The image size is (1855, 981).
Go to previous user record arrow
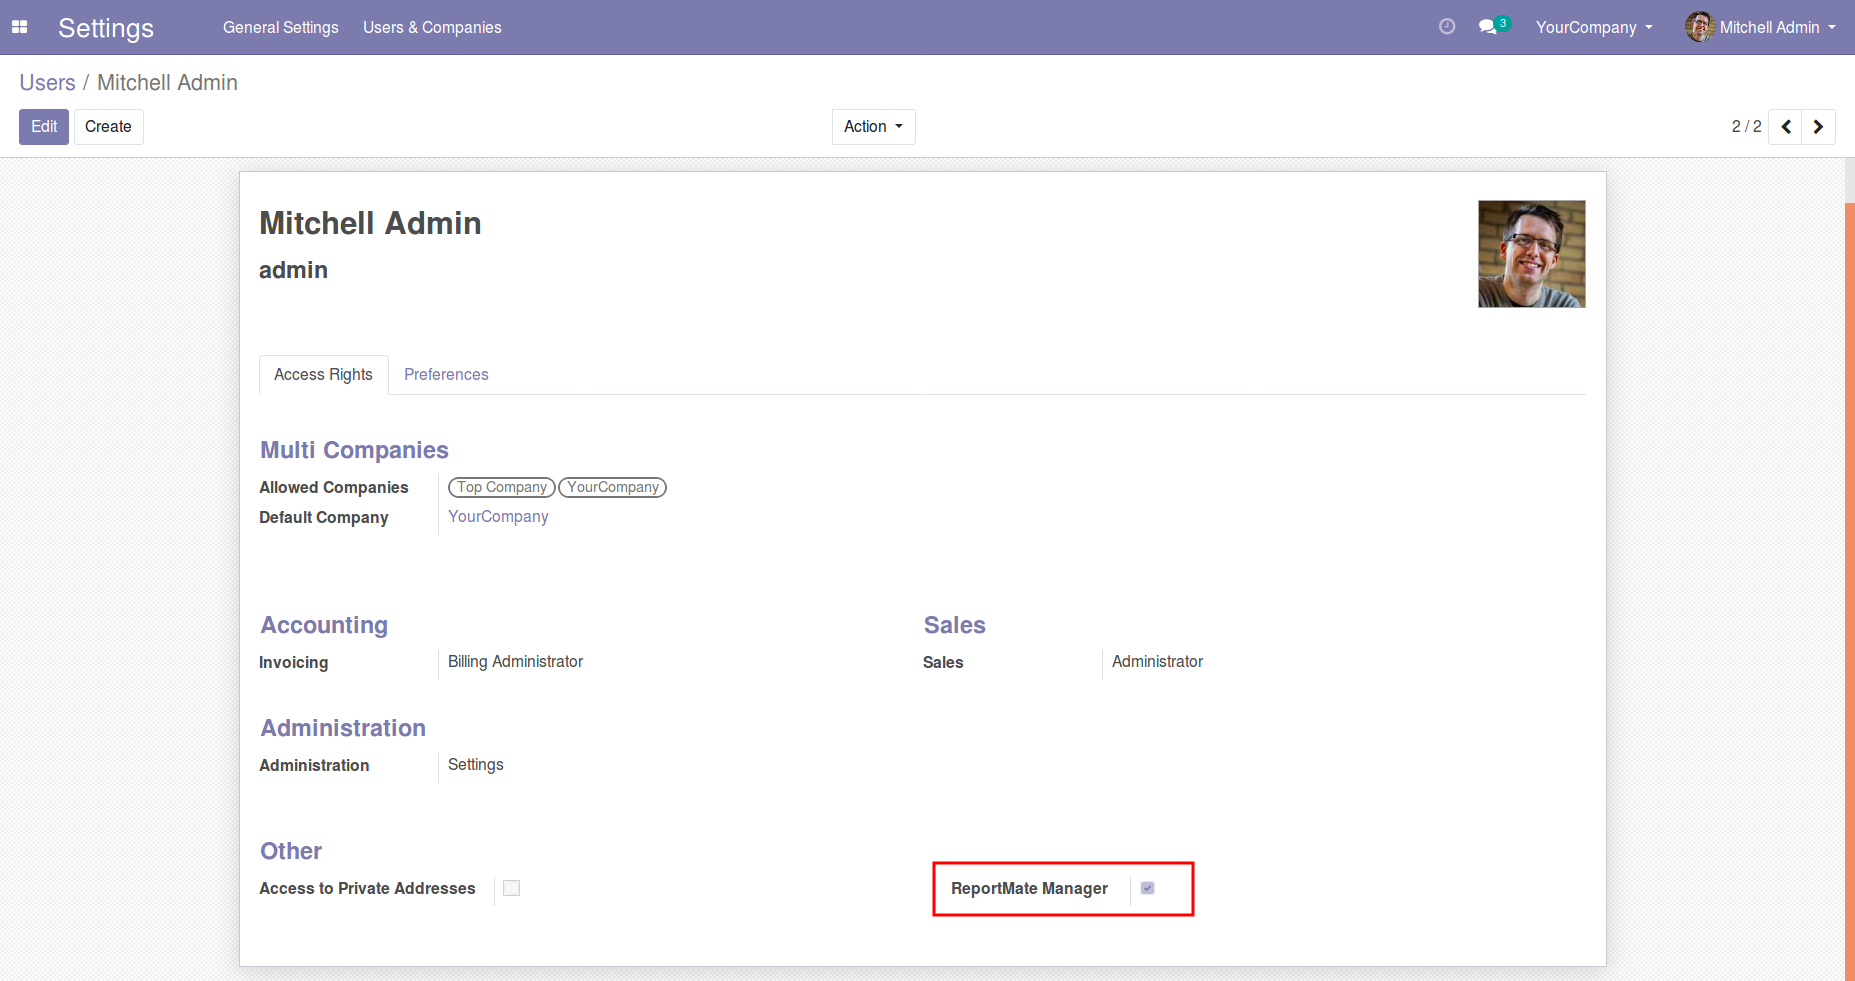click(1785, 127)
